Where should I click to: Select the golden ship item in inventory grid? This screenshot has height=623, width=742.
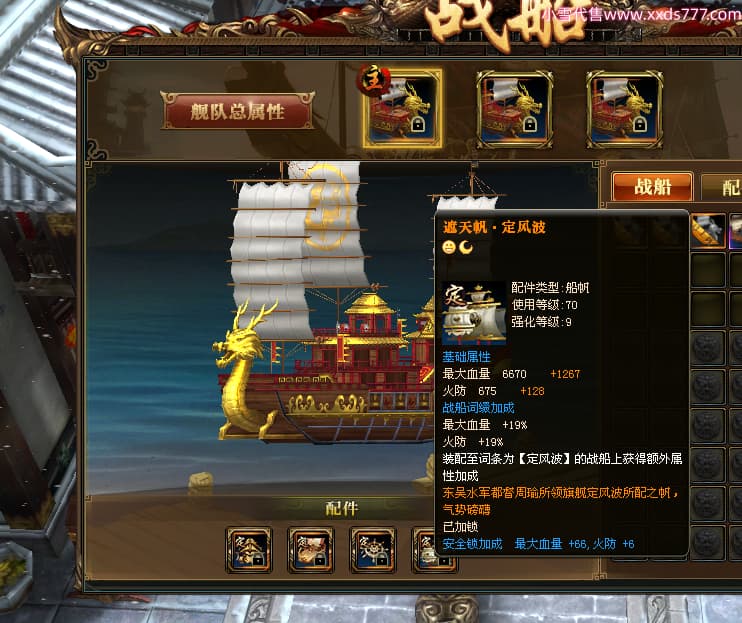tap(708, 230)
